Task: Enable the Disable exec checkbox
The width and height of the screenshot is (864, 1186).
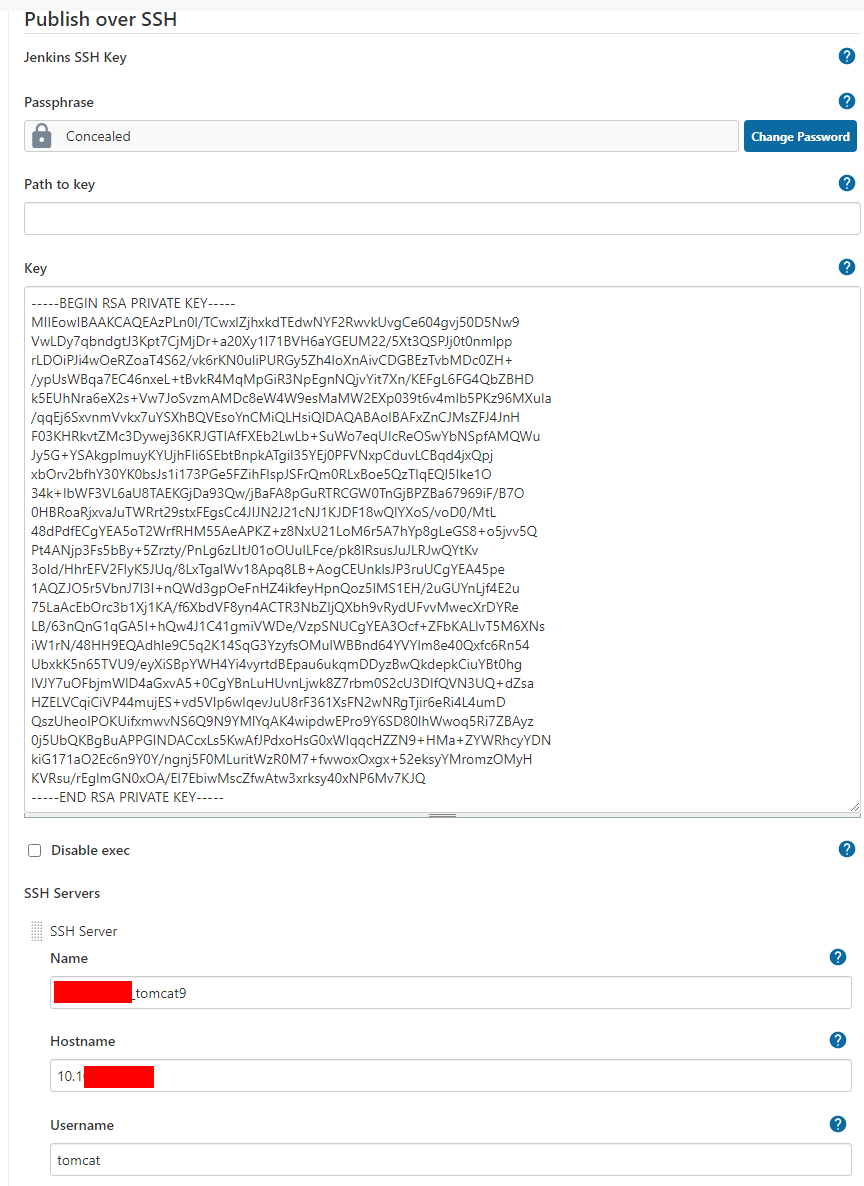Action: click(x=35, y=850)
